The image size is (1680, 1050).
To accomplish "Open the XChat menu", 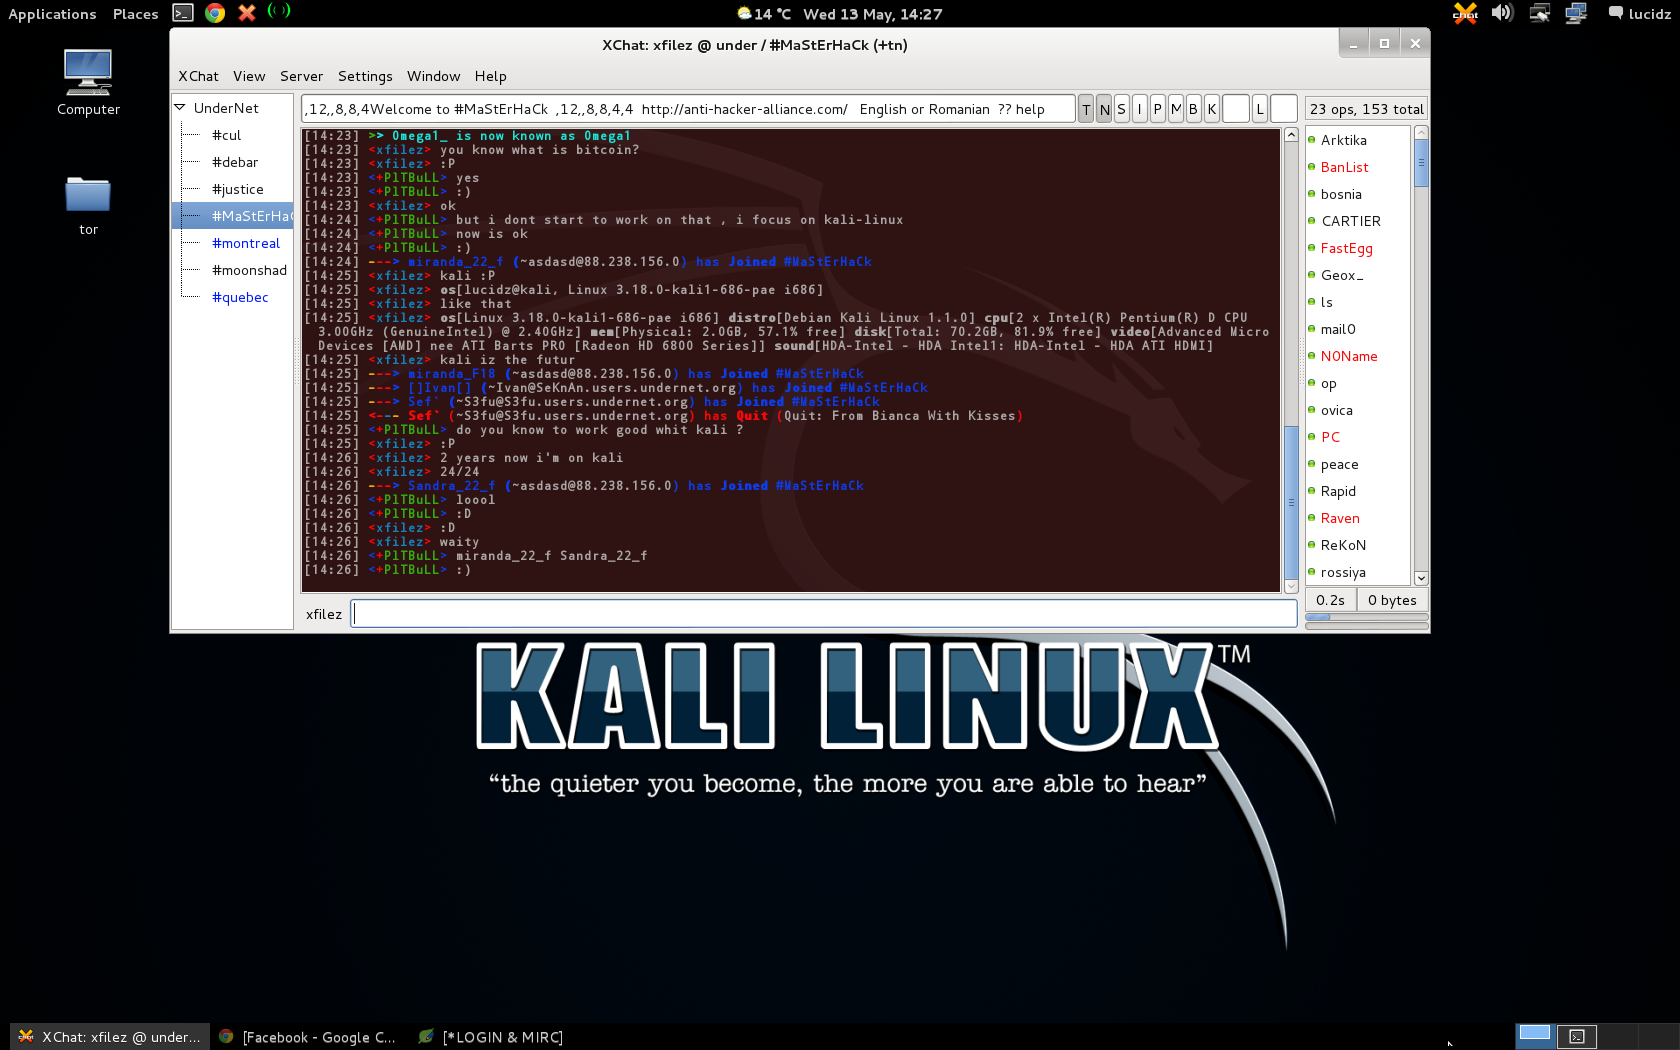I will [198, 76].
